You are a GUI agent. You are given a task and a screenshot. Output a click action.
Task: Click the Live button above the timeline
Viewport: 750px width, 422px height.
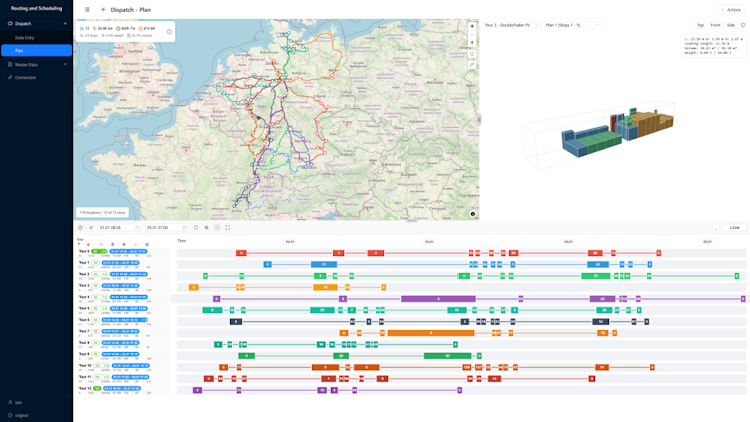coord(735,228)
